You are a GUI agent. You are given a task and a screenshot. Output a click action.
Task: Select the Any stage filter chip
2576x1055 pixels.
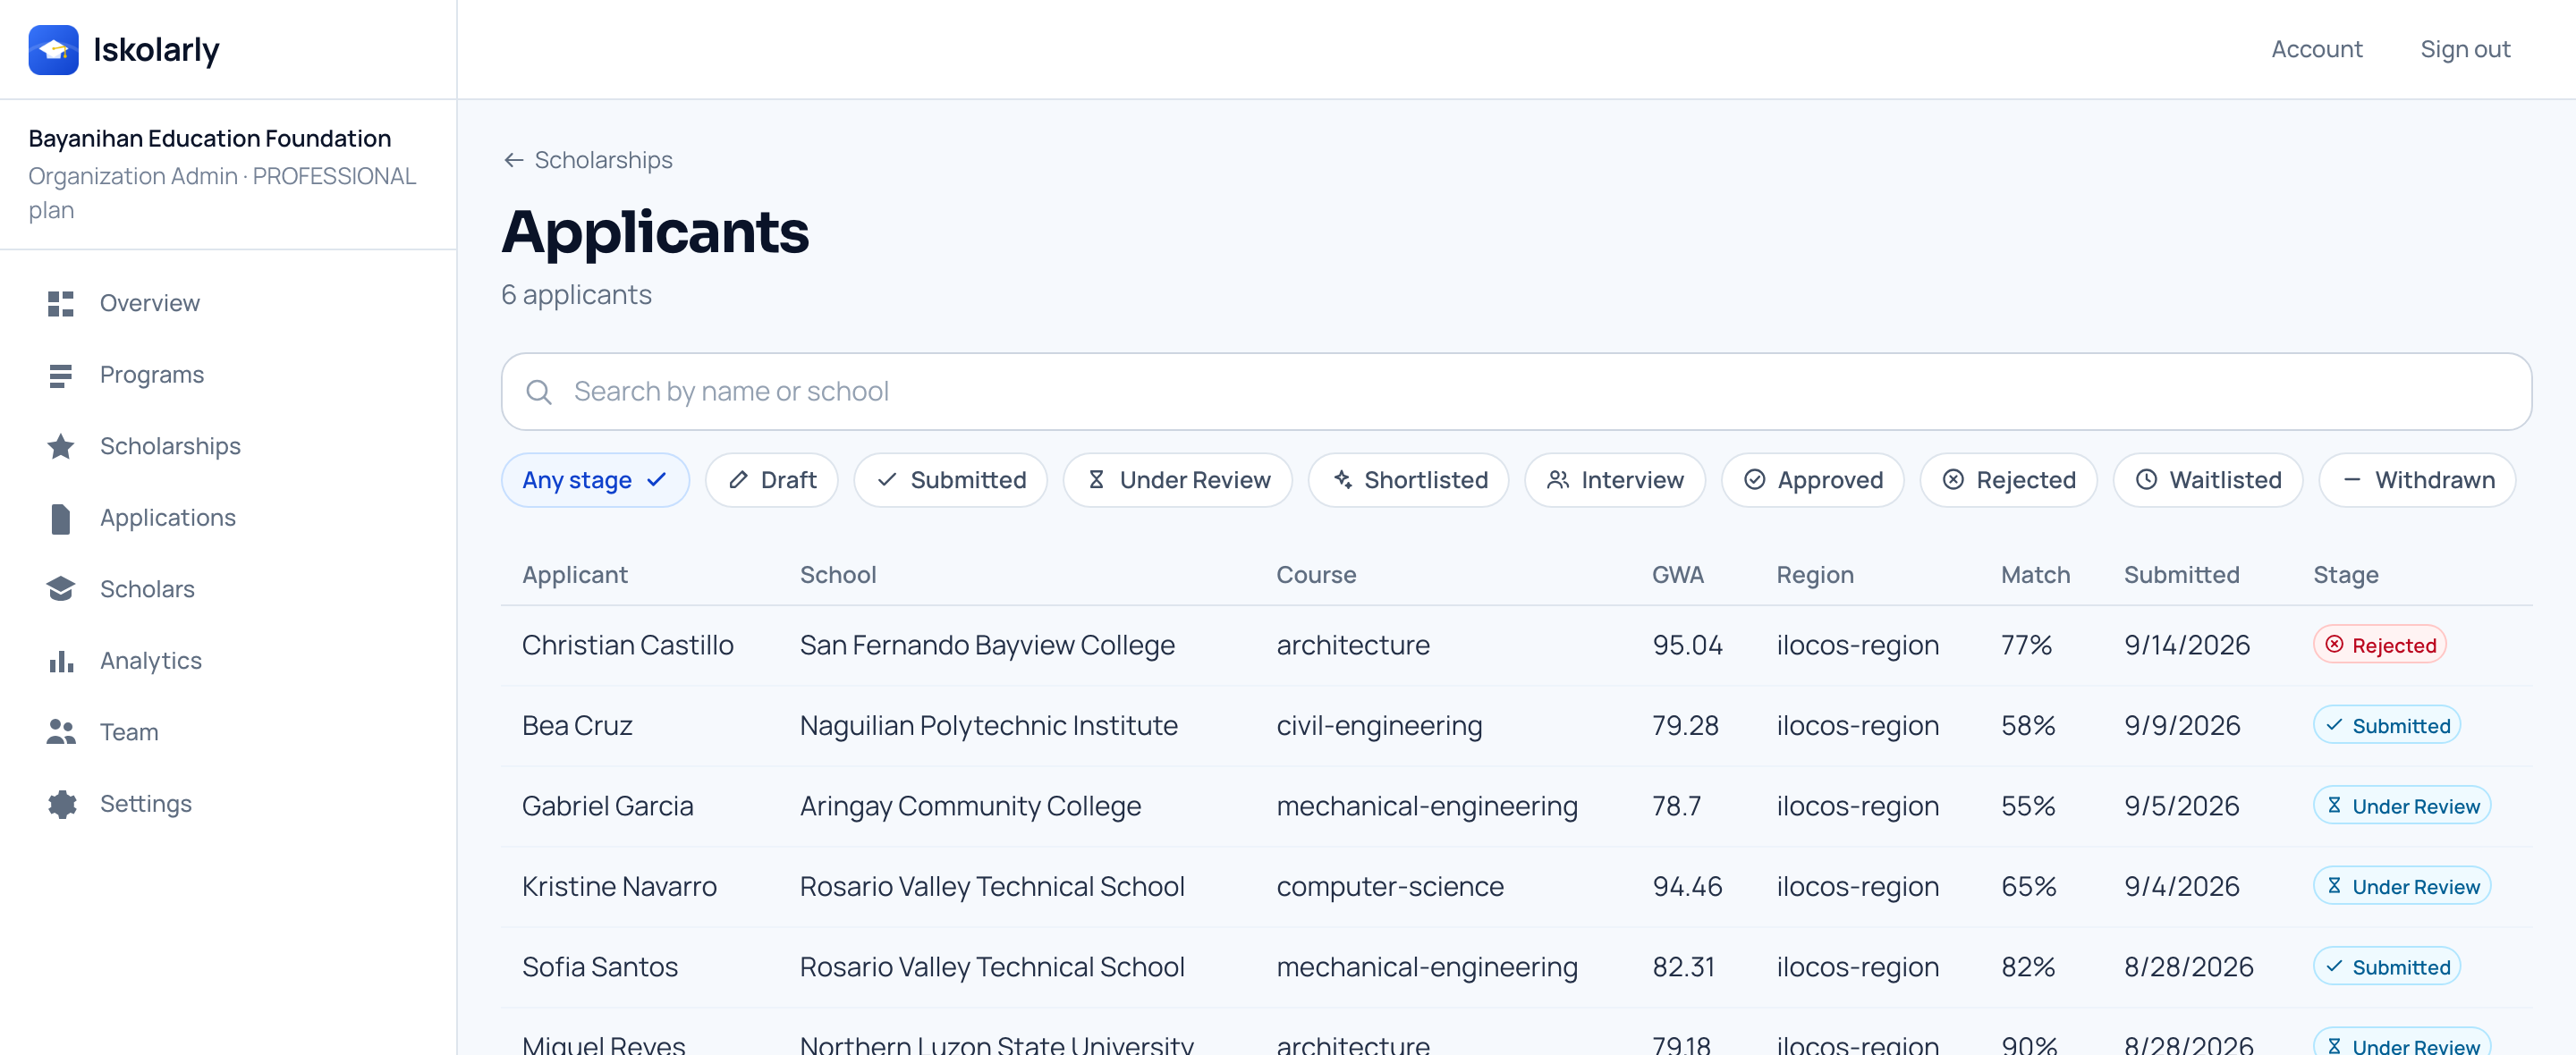click(595, 480)
